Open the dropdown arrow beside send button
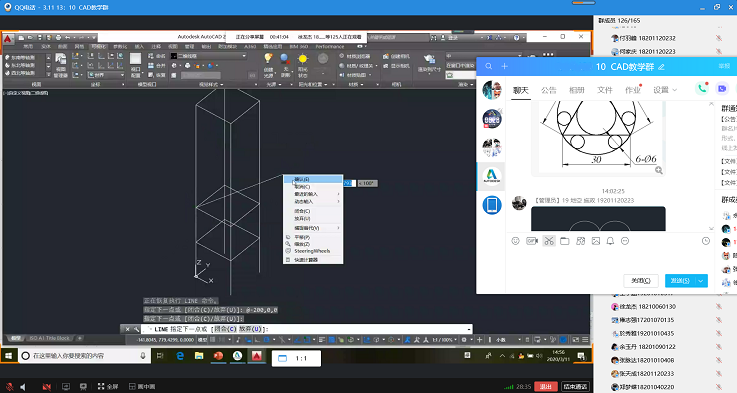Image resolution: width=737 pixels, height=393 pixels. click(701, 281)
